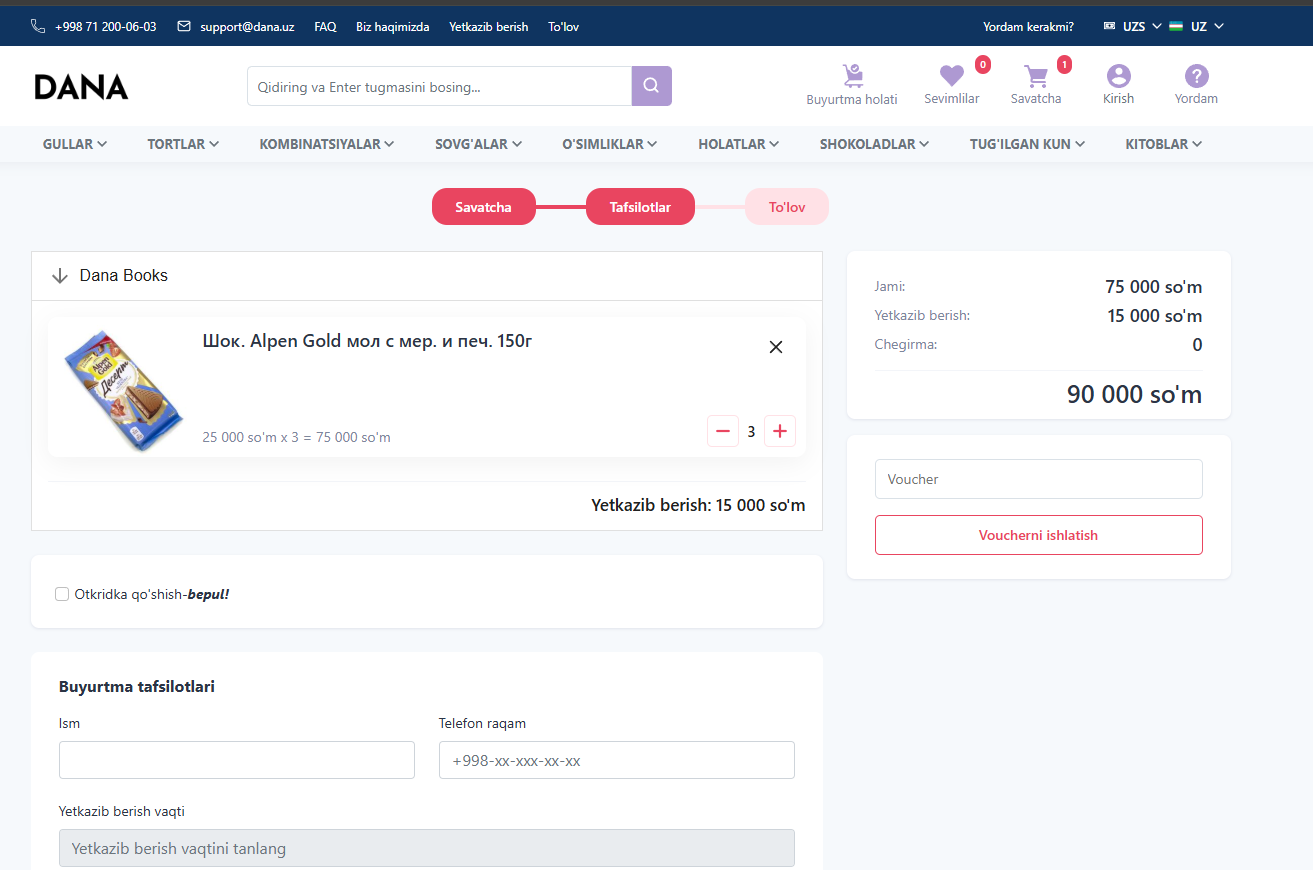
Task: Open Buyurtma holati order status icon
Action: 852,77
